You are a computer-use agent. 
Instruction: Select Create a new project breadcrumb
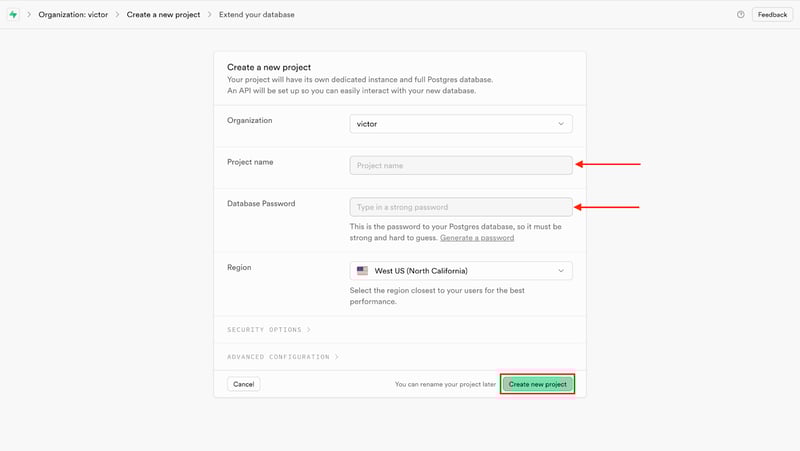coord(163,14)
